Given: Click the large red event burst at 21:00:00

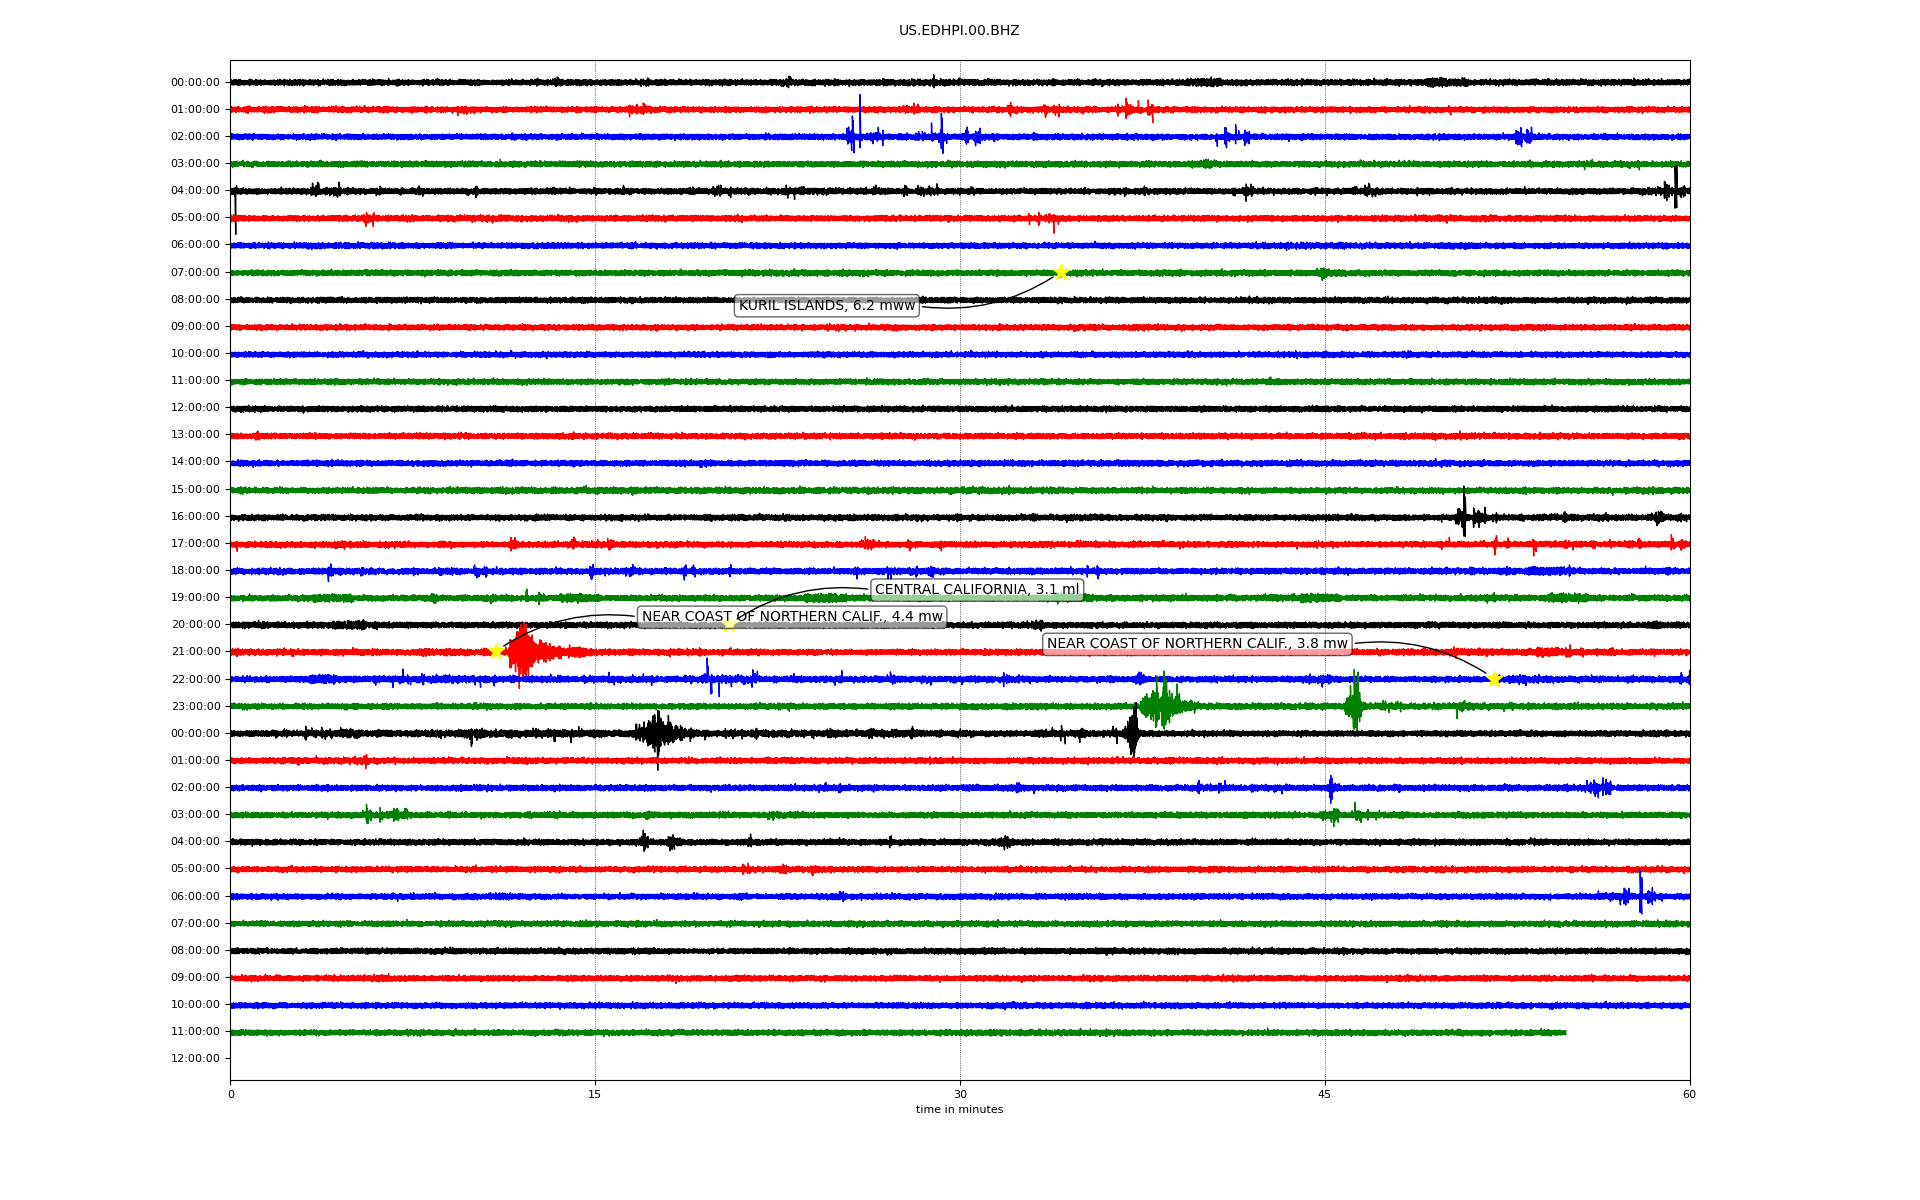Looking at the screenshot, I should coord(524,652).
